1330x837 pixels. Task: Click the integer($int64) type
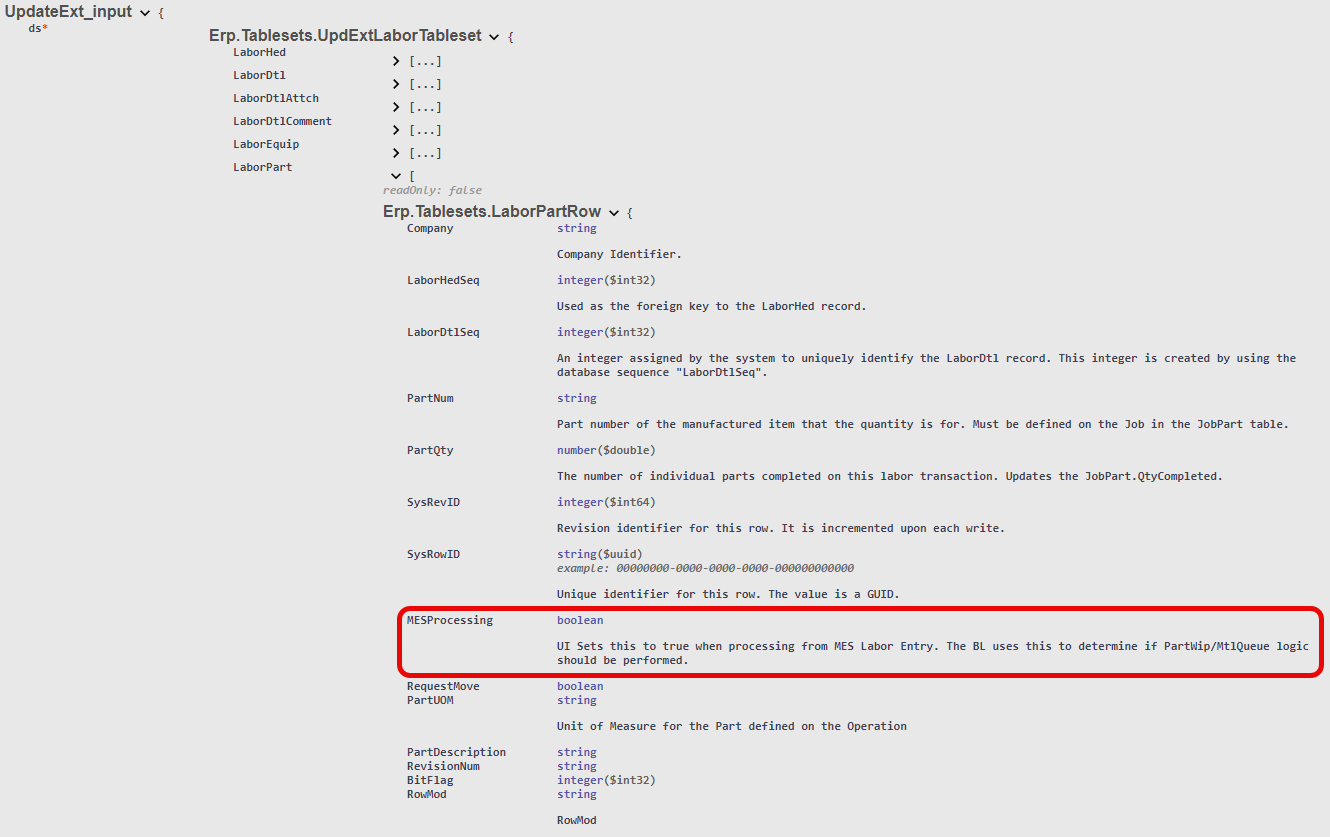coord(606,502)
